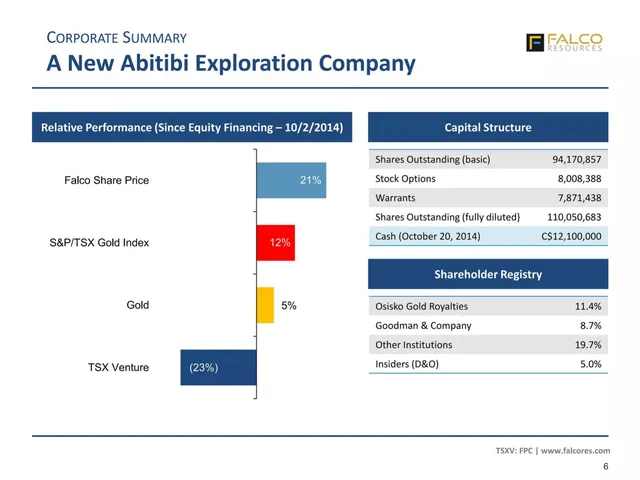Click the 19.7% value
This screenshot has width=640, height=480.
tap(588, 344)
